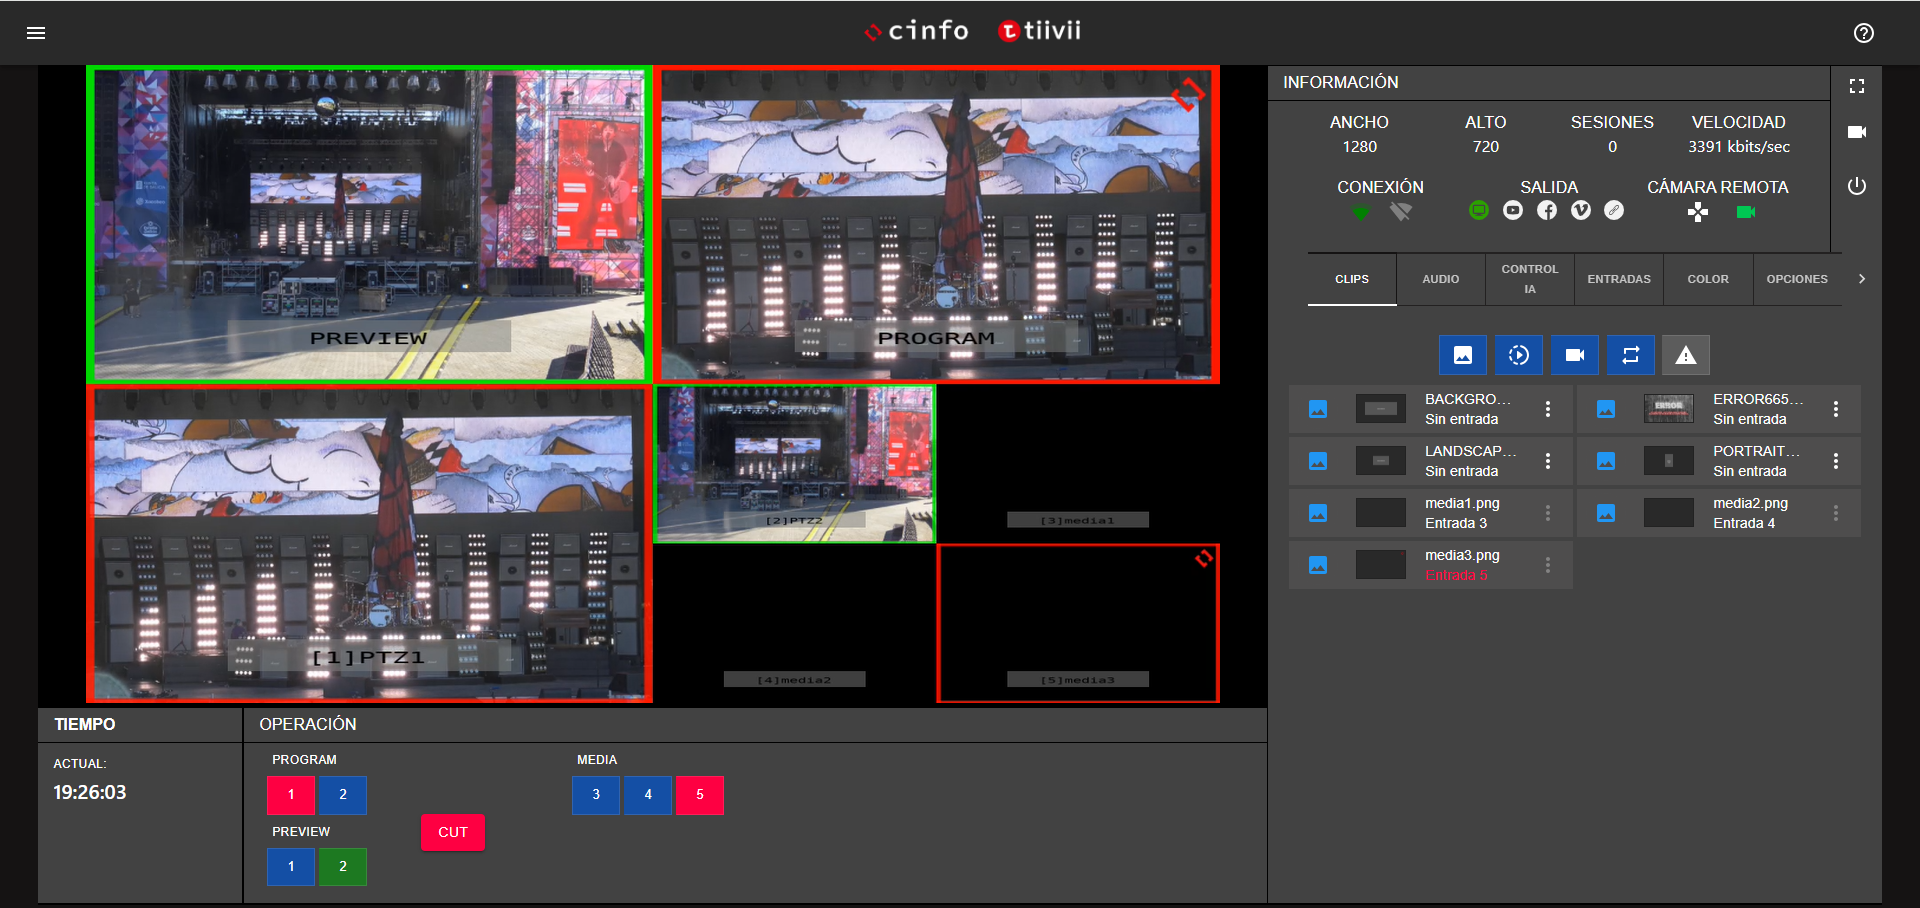The width and height of the screenshot is (1920, 908).
Task: Select the Vimeo output icon
Action: [1580, 211]
